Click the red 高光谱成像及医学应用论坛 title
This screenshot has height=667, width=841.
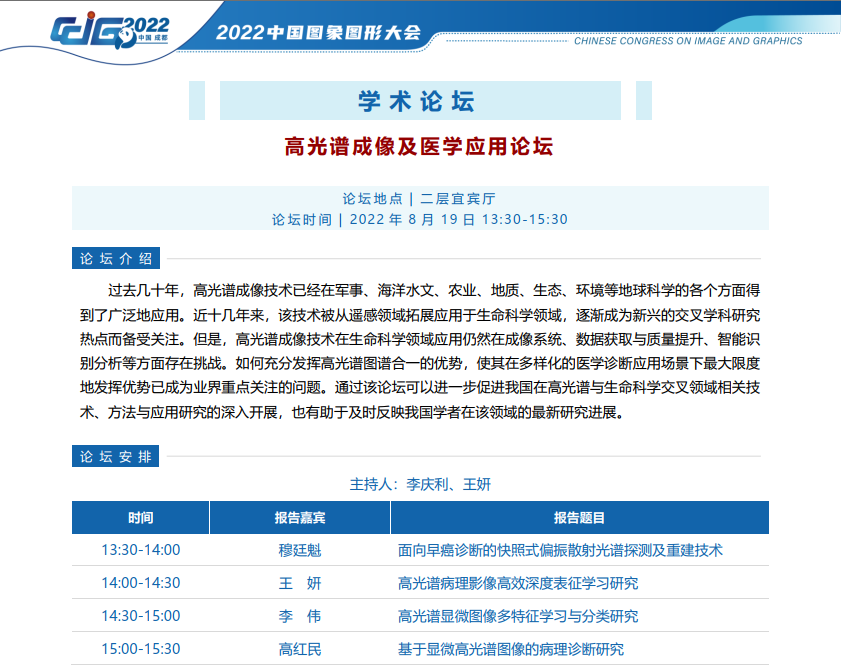(419, 147)
